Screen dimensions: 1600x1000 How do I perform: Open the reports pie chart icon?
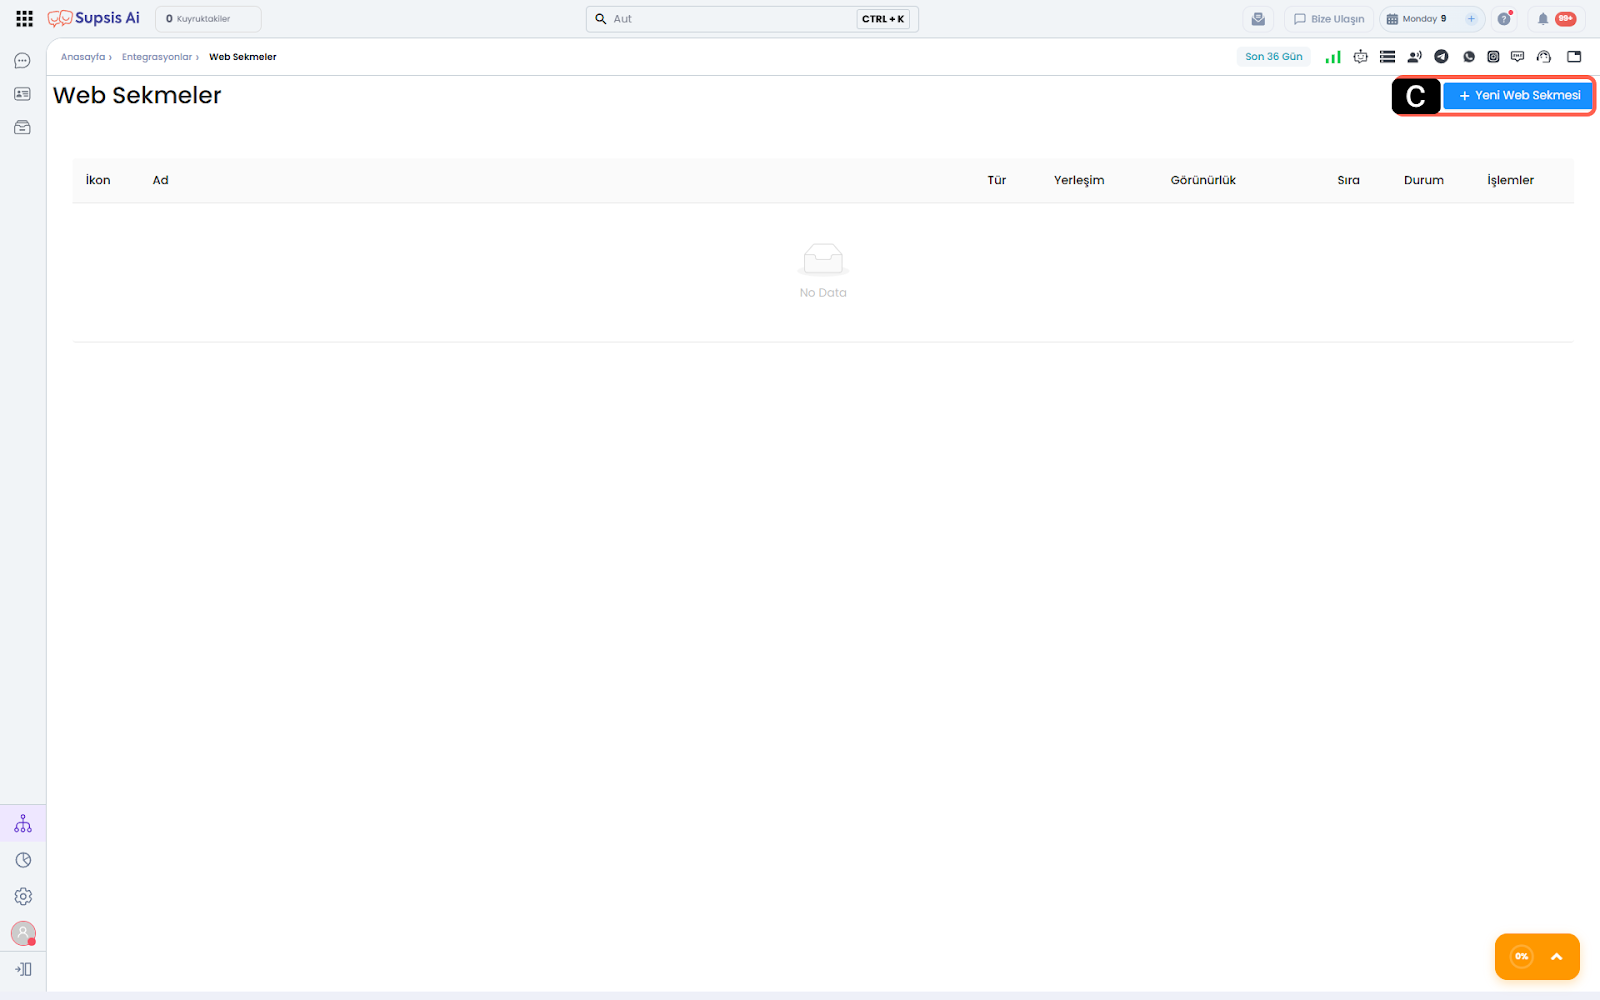click(x=23, y=860)
